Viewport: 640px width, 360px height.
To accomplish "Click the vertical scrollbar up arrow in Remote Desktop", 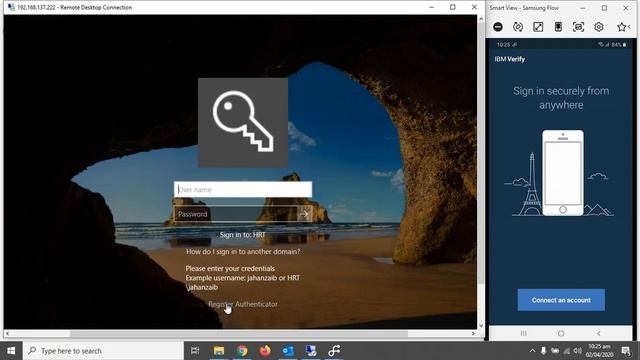I will (481, 19).
